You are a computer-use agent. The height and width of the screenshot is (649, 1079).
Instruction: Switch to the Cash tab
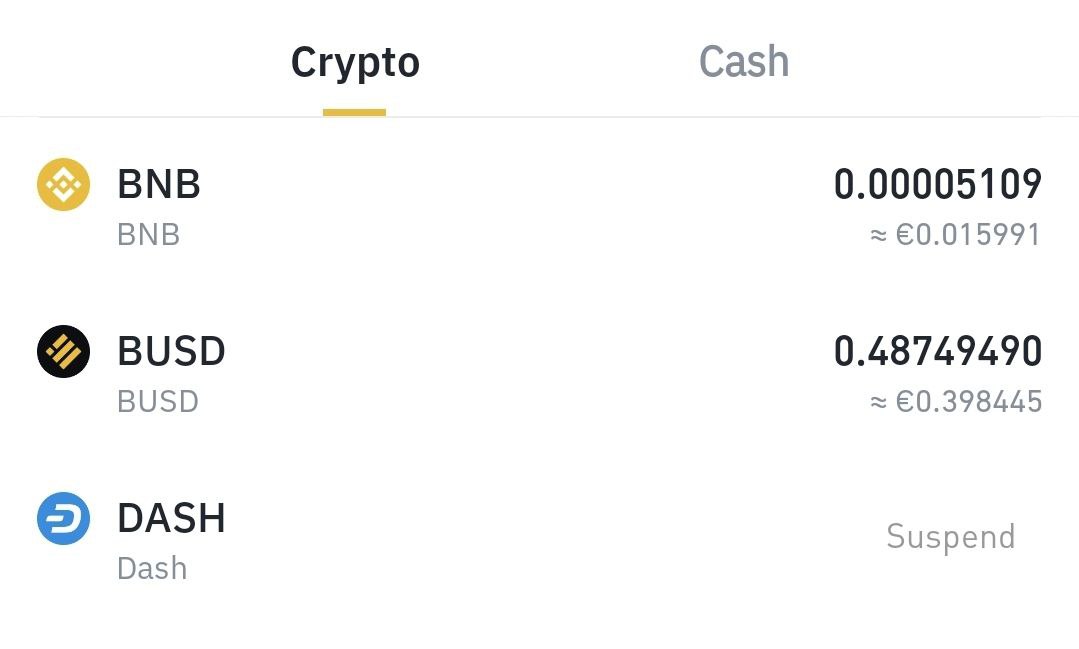[744, 62]
